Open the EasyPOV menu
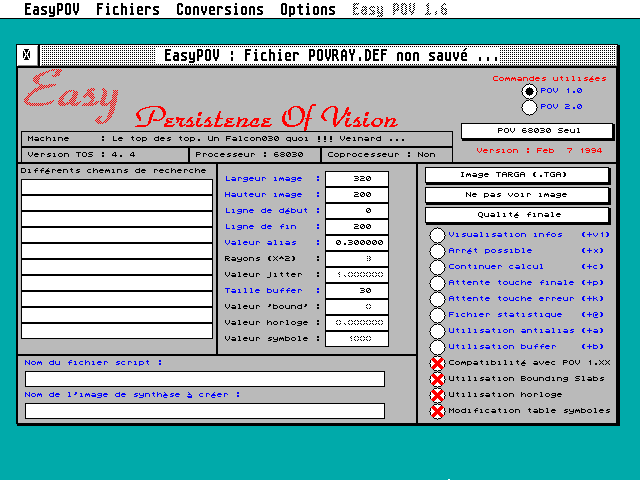Image resolution: width=640 pixels, height=480 pixels. [x=51, y=9]
